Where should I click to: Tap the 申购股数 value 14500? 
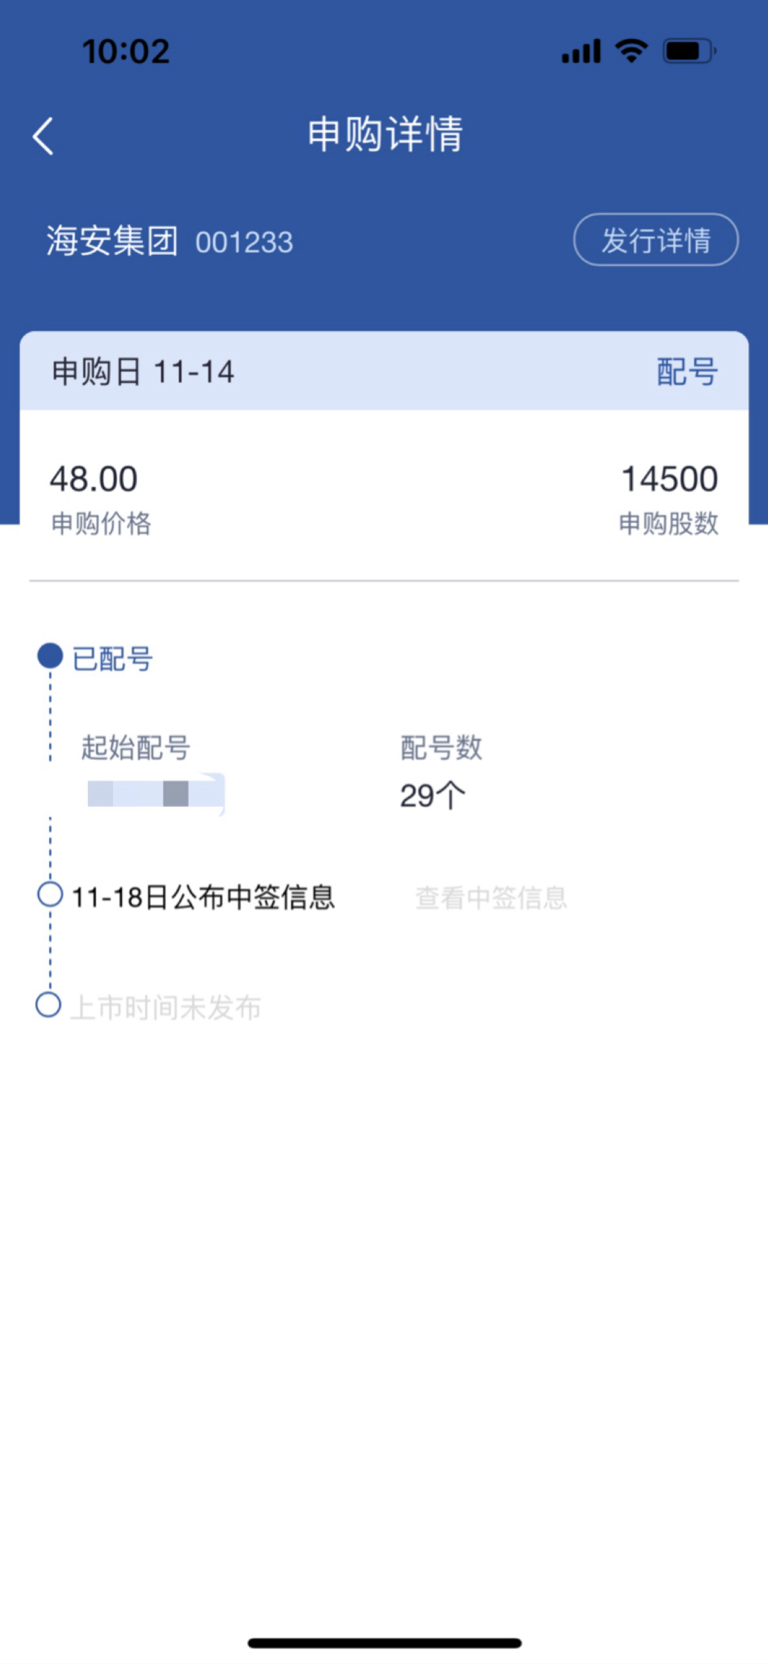click(x=669, y=479)
